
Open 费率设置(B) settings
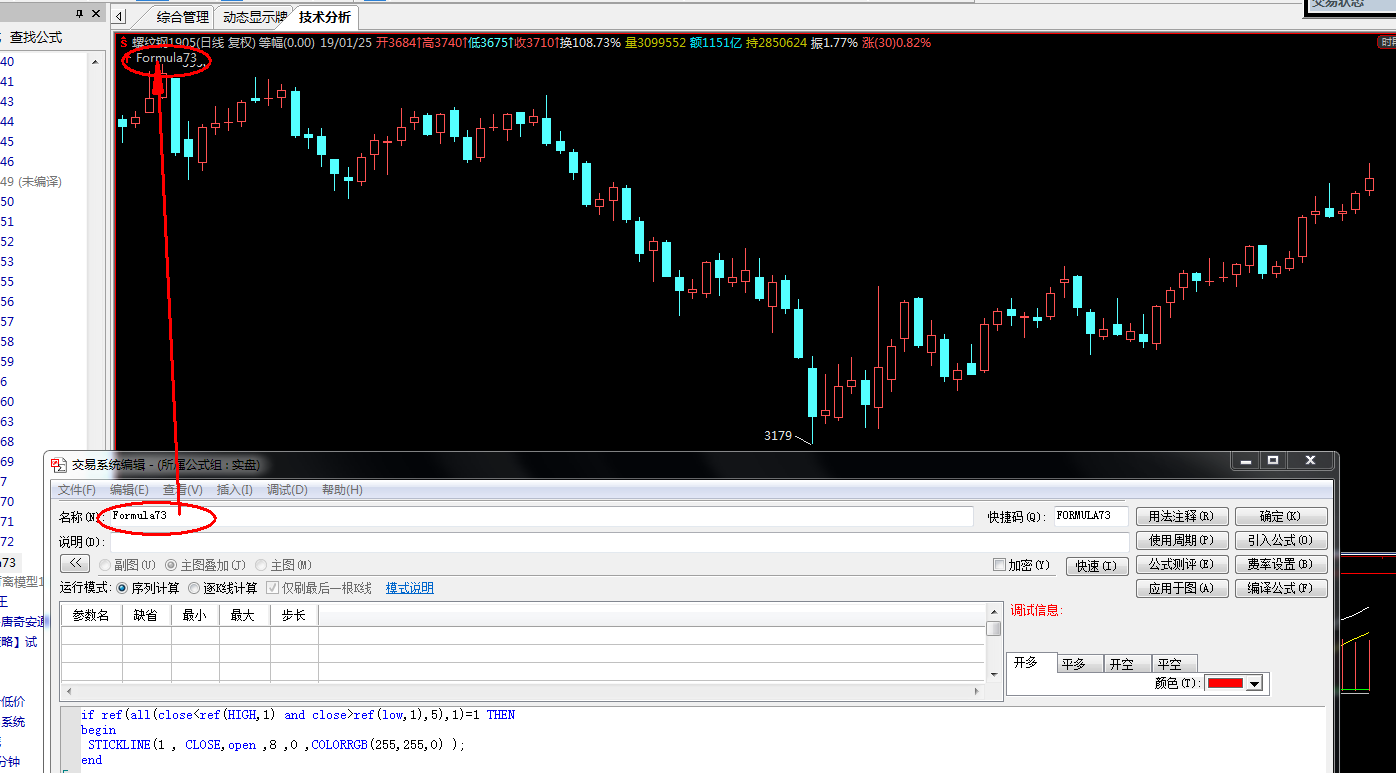pyautogui.click(x=1281, y=565)
